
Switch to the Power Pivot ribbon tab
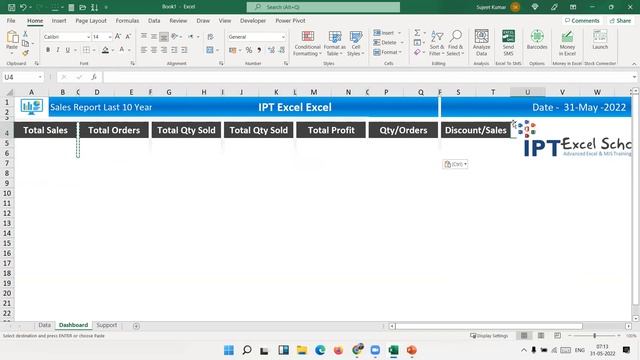click(290, 20)
